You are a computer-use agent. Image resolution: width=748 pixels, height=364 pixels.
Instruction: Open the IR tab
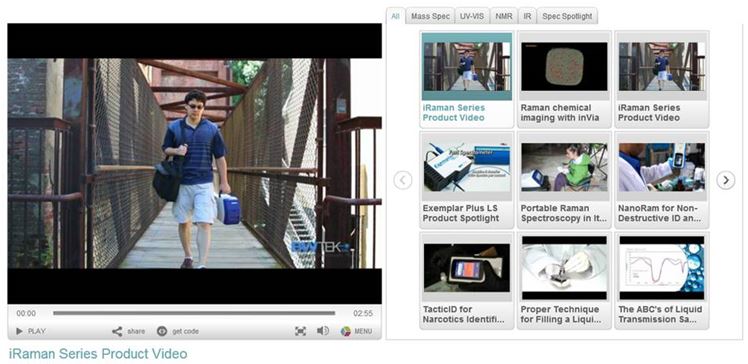coord(527,16)
